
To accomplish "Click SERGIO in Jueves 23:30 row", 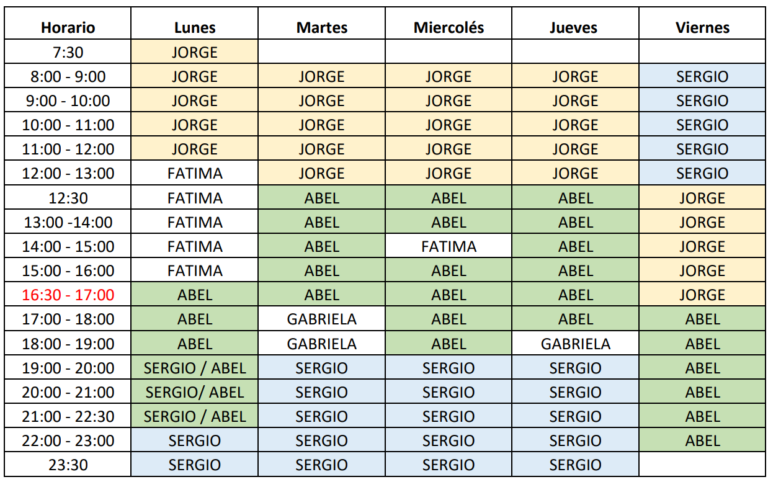I will pos(575,464).
